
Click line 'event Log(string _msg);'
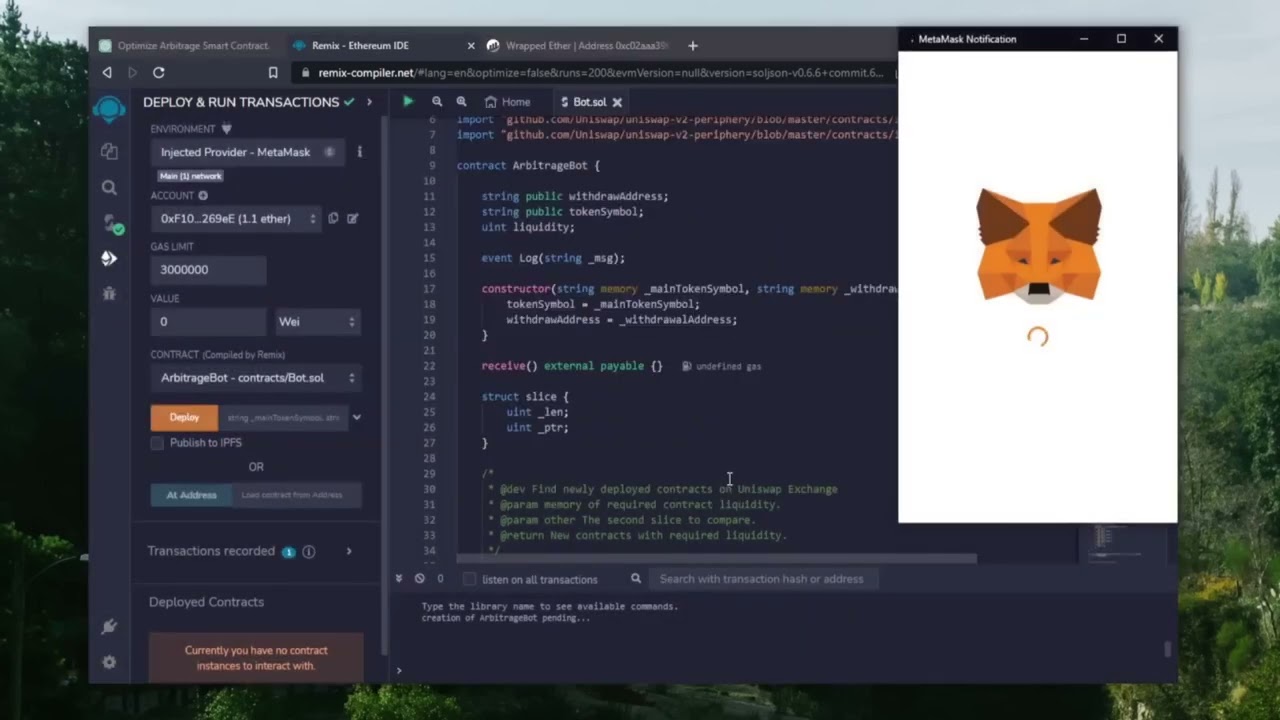click(x=553, y=258)
